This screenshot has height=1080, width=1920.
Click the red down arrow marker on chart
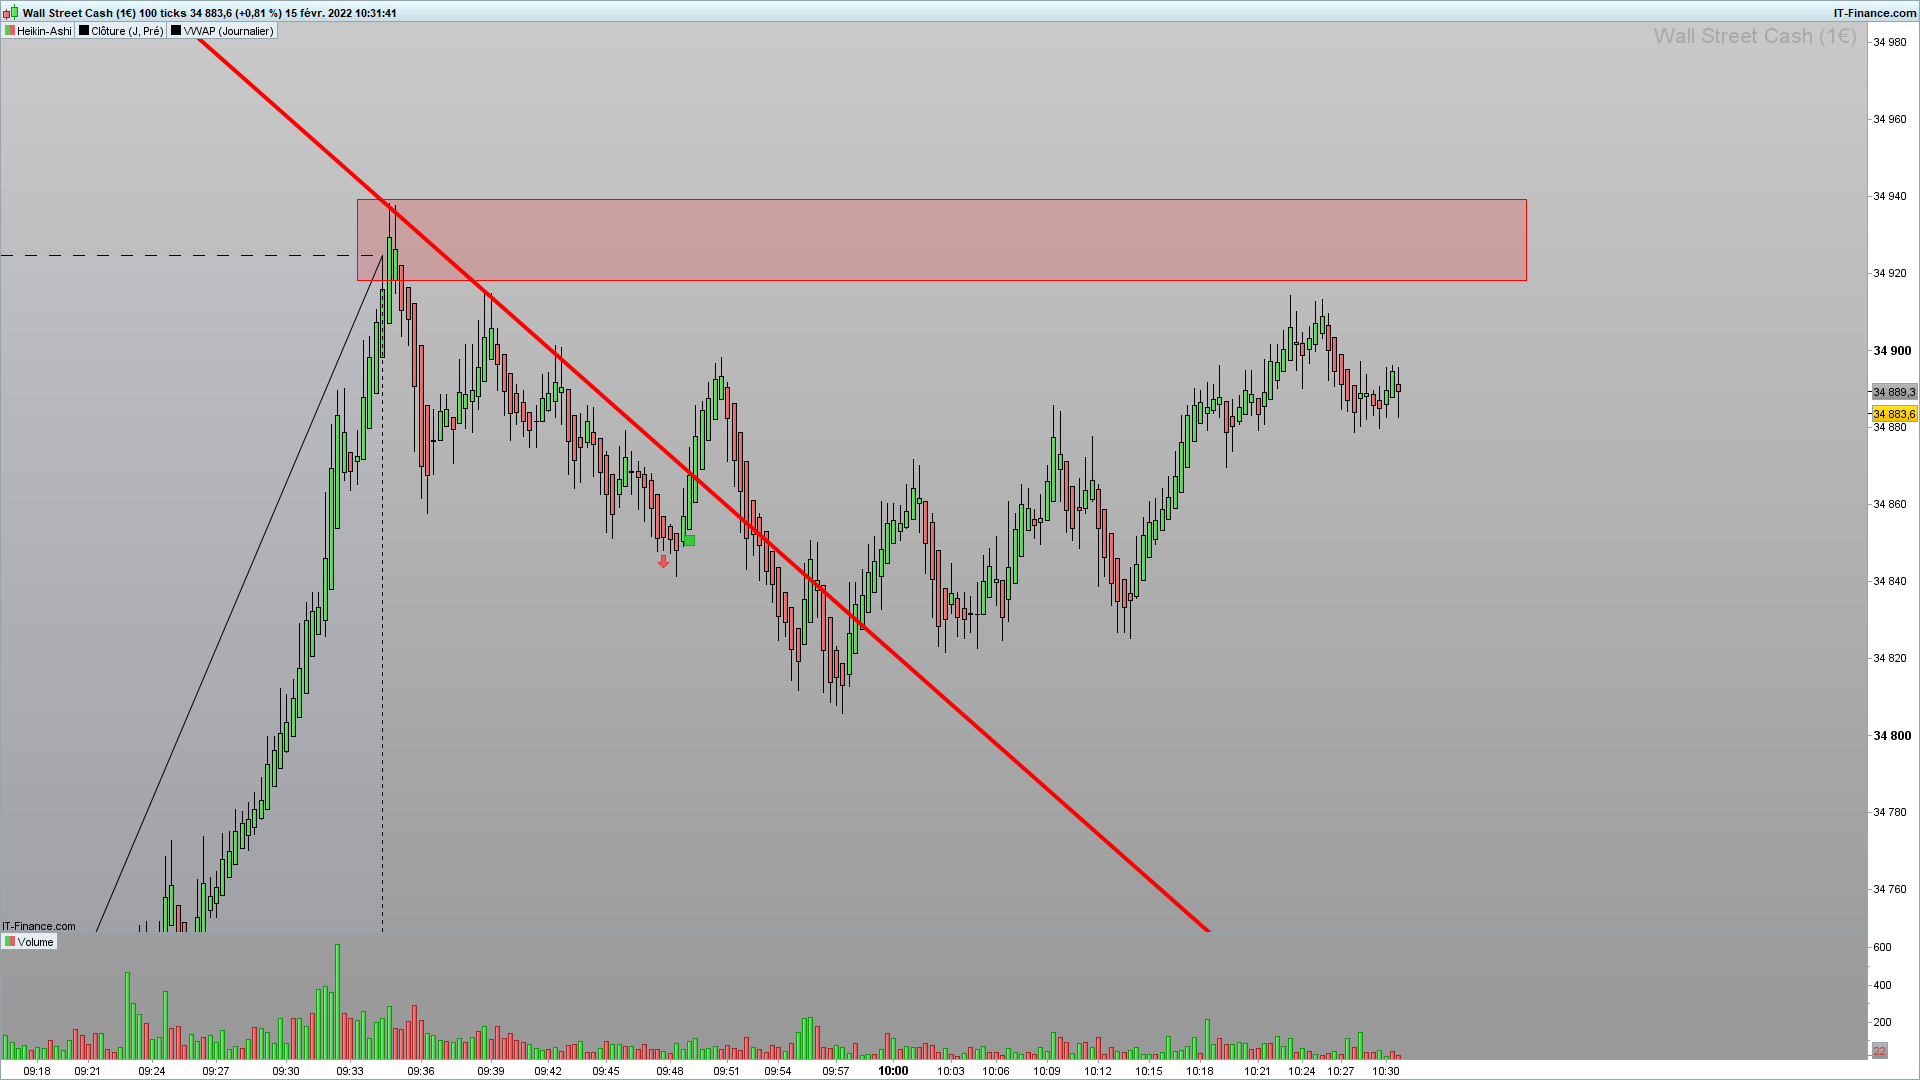pyautogui.click(x=663, y=562)
